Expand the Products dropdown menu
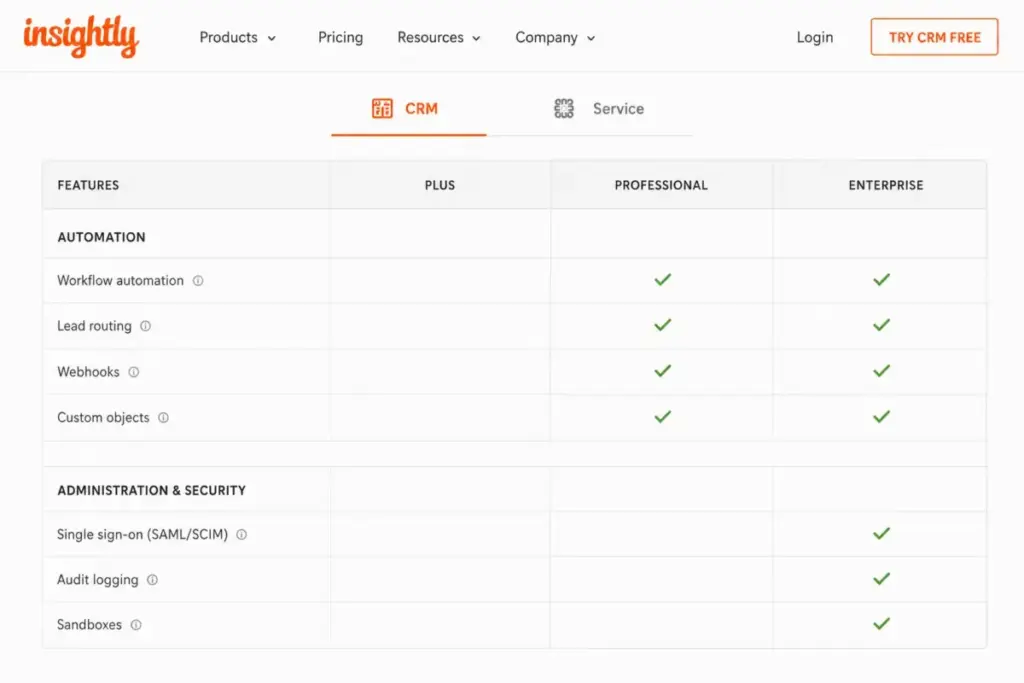The width and height of the screenshot is (1024, 683). (x=238, y=37)
